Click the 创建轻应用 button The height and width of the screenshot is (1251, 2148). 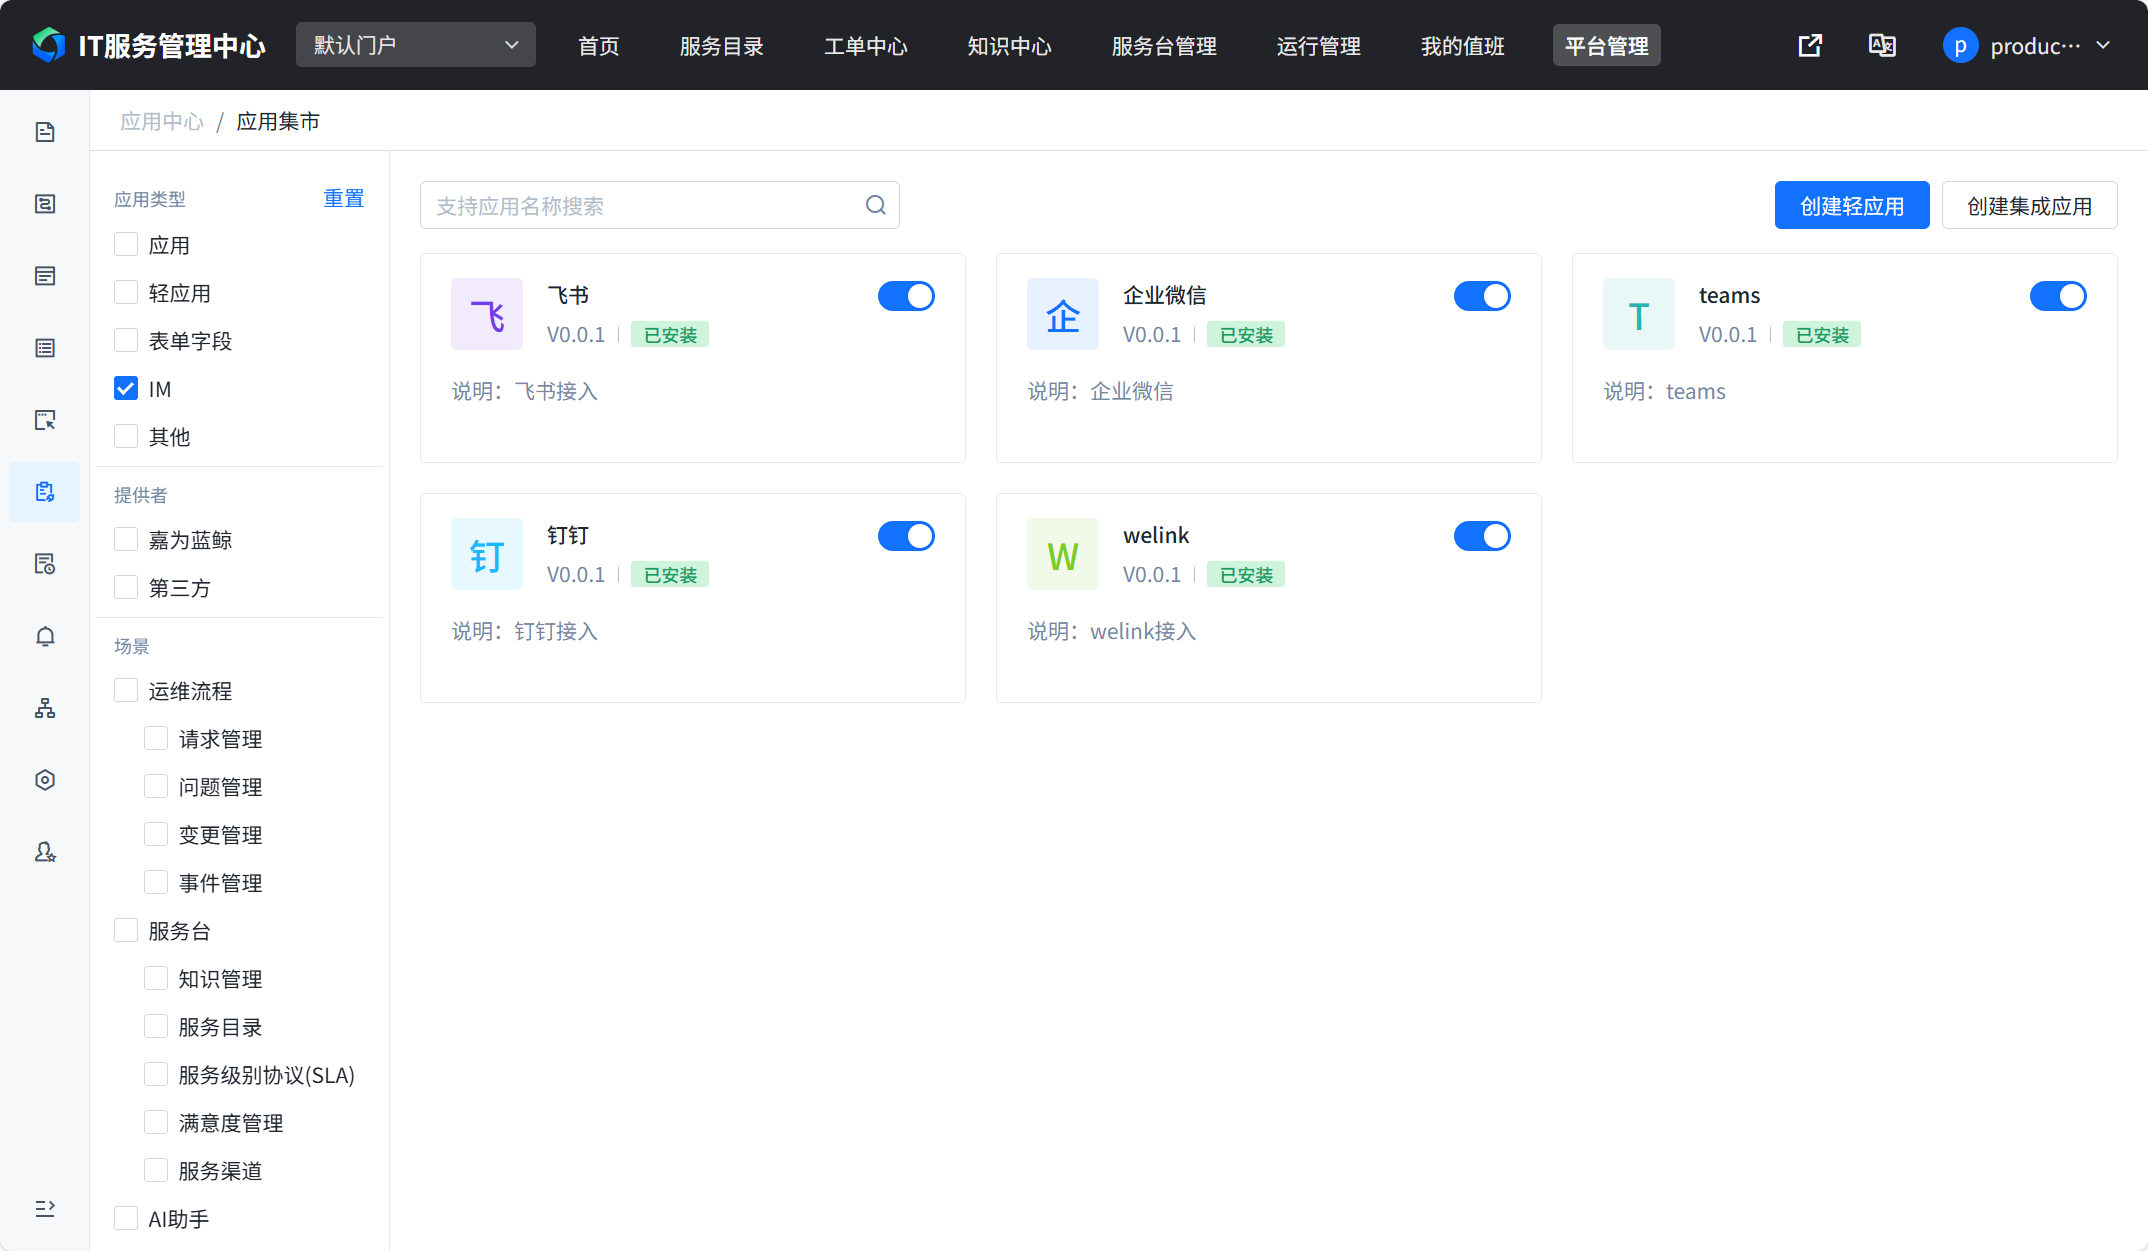click(1851, 205)
